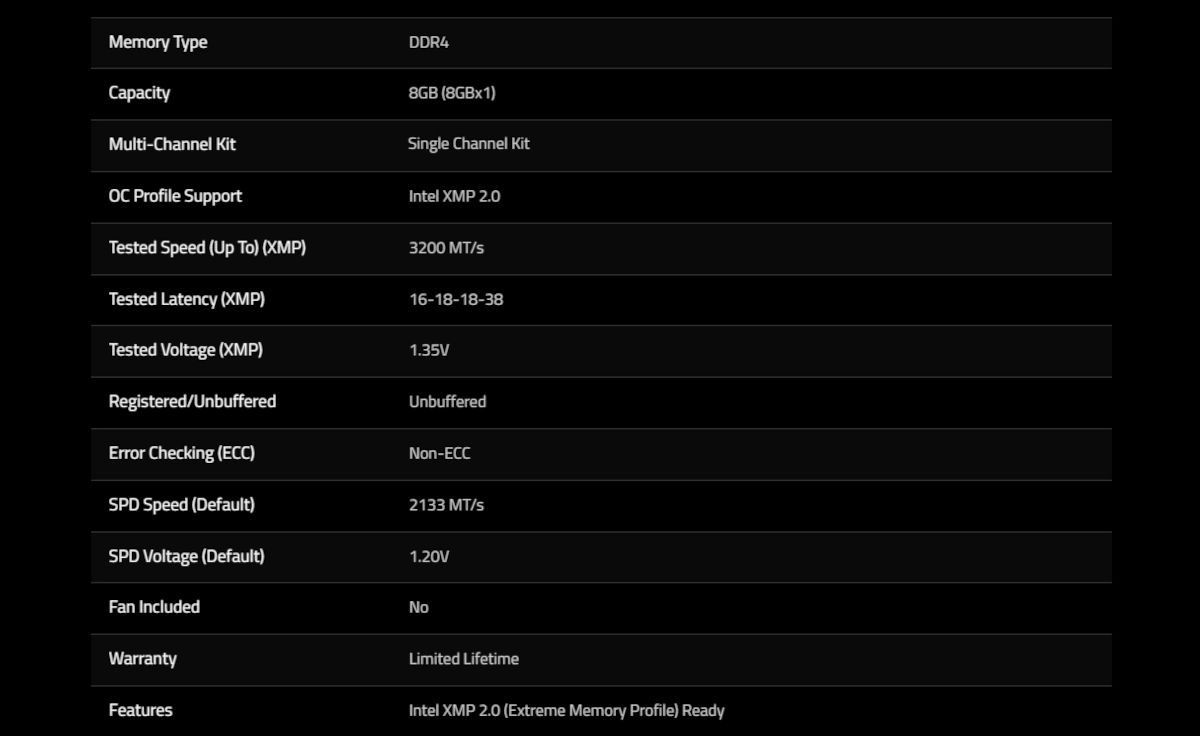Click the Capacity label
1200x736 pixels.
point(139,93)
